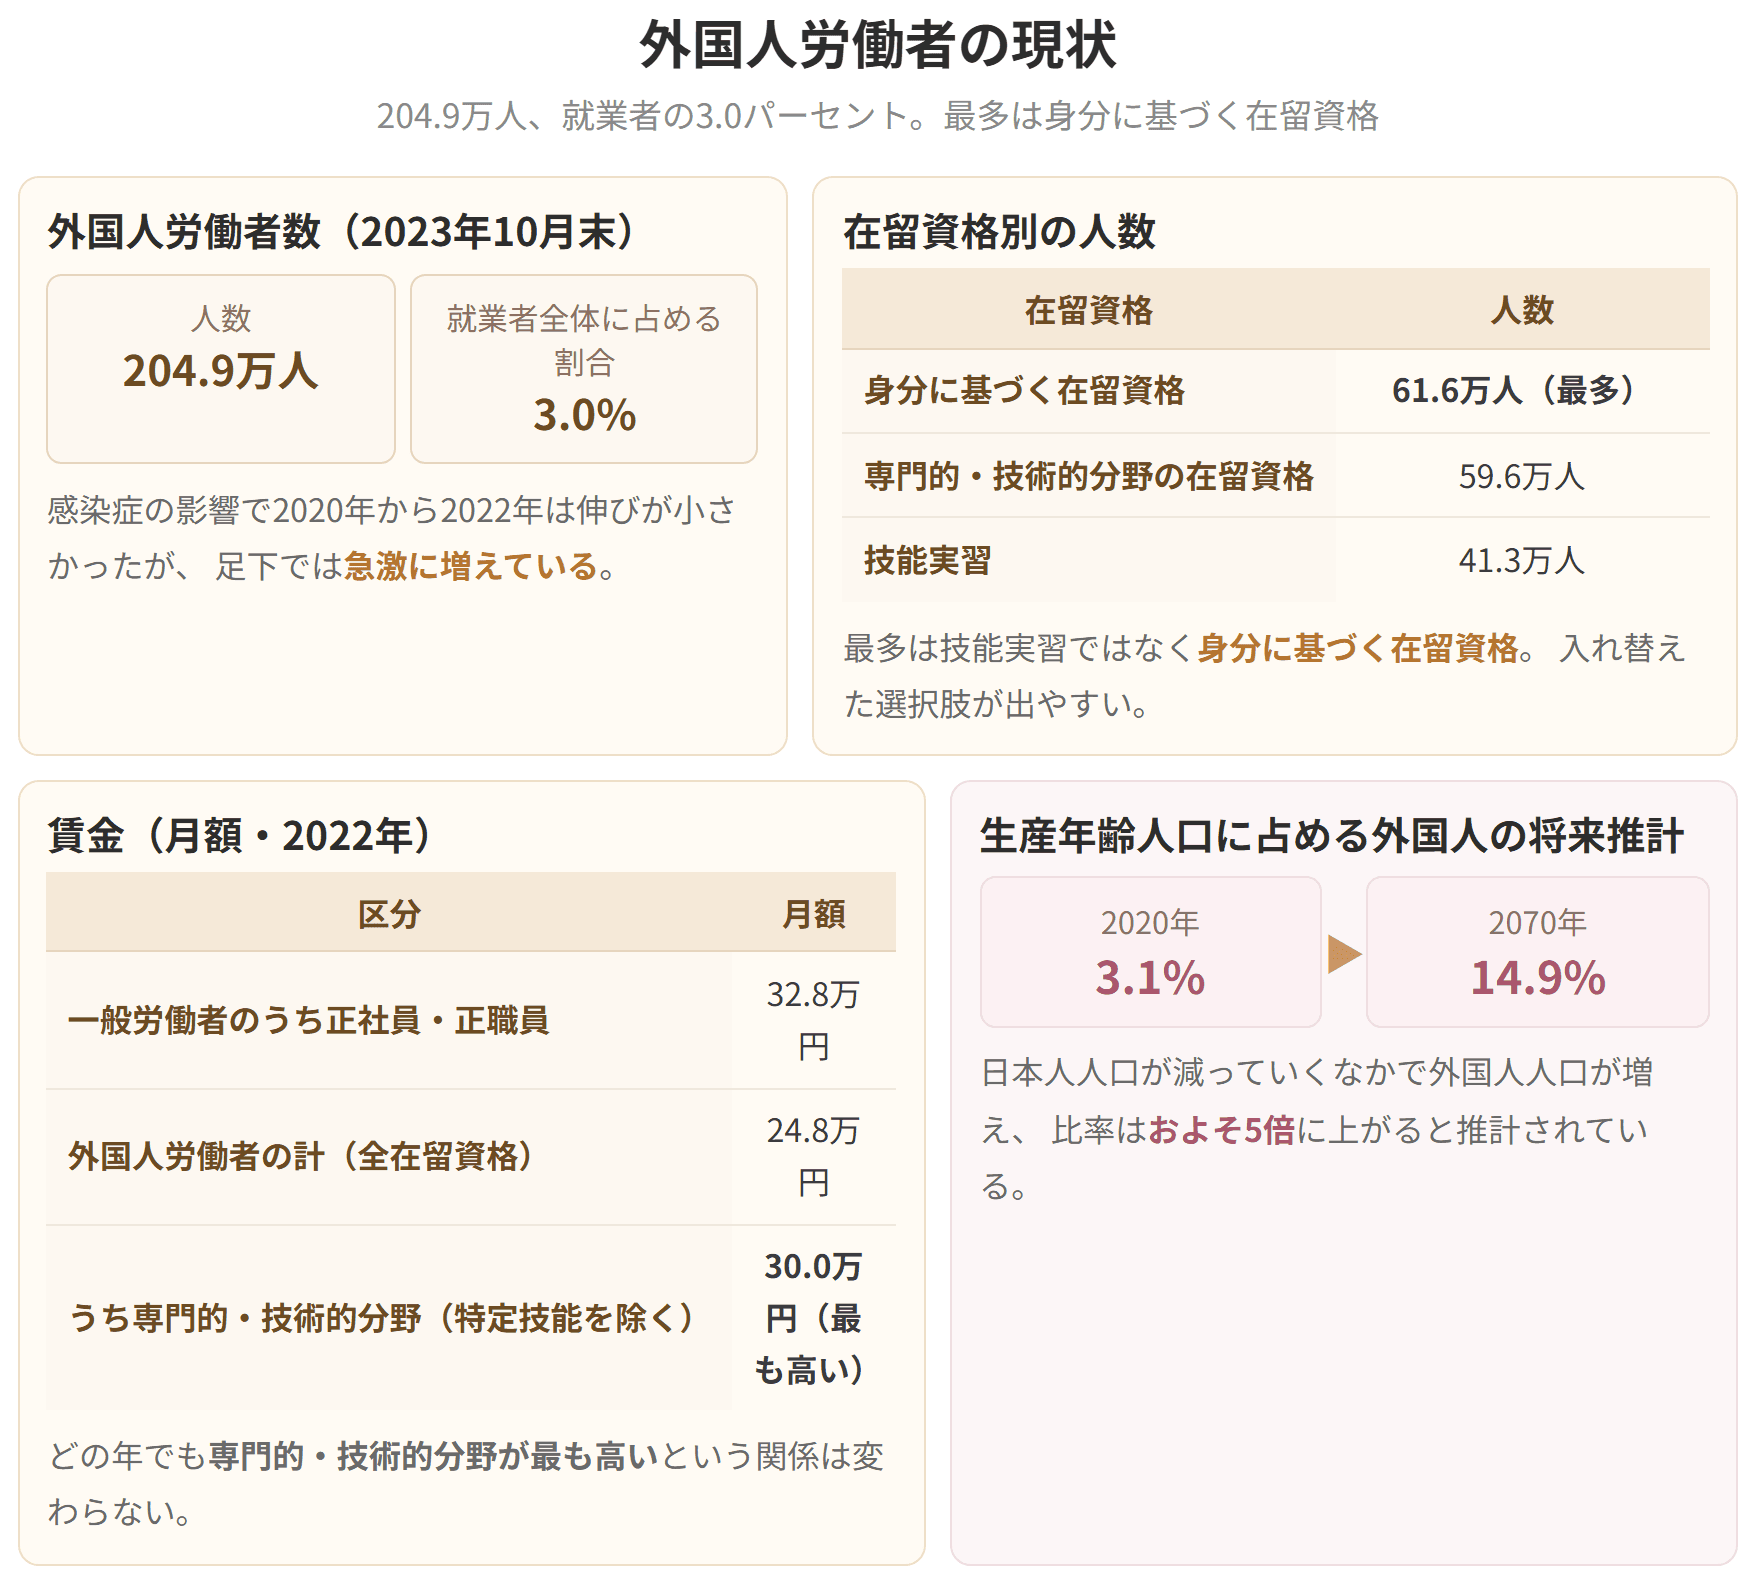
Task: Click the 区分 column header
Action: pos(389,914)
